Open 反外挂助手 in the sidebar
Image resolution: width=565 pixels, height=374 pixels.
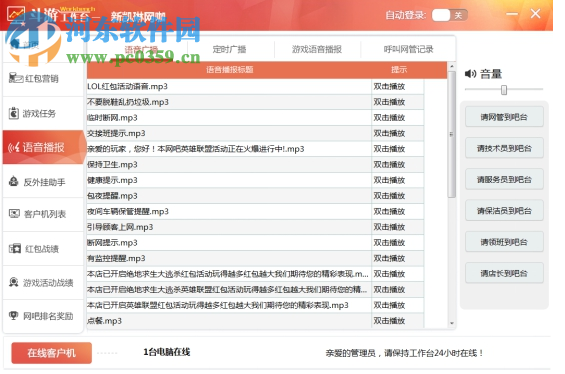coord(43,182)
